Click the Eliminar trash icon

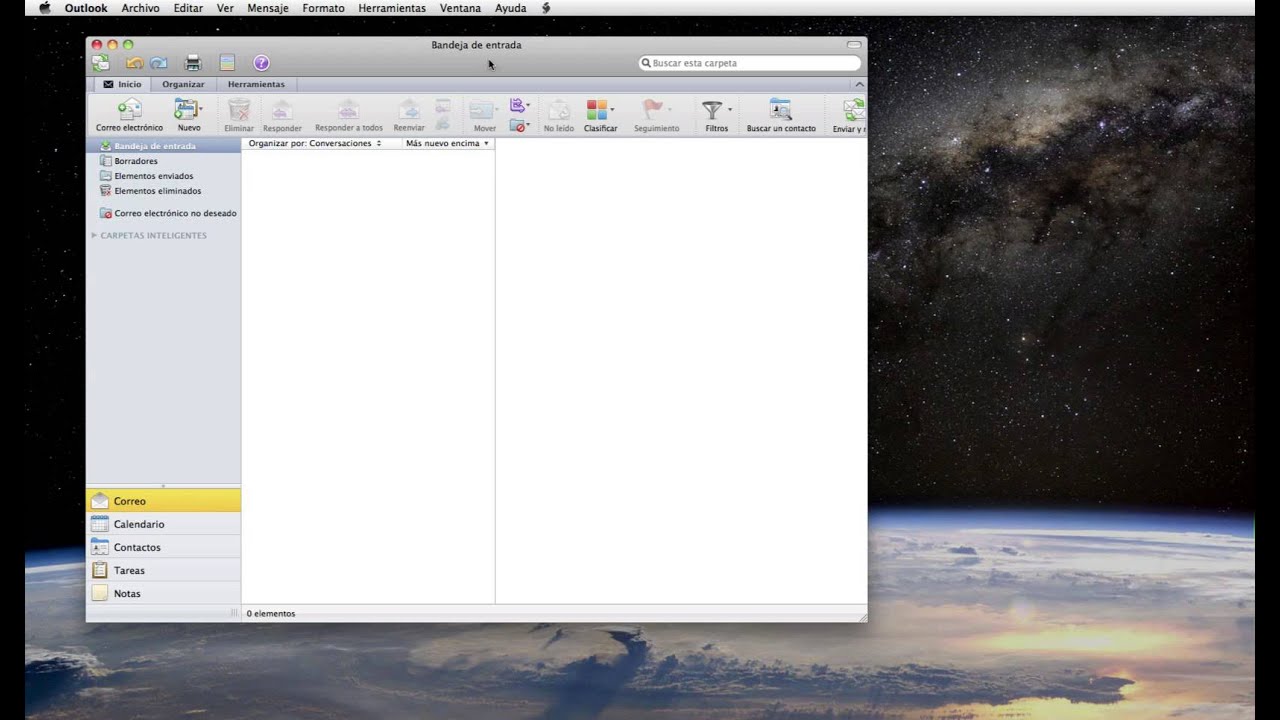point(239,110)
